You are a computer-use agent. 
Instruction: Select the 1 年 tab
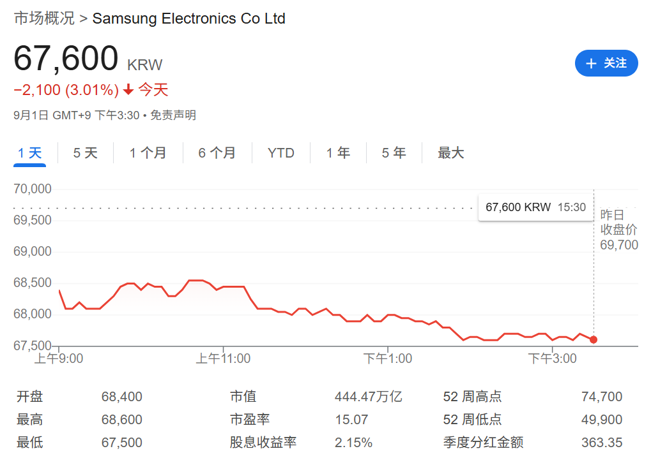(338, 153)
